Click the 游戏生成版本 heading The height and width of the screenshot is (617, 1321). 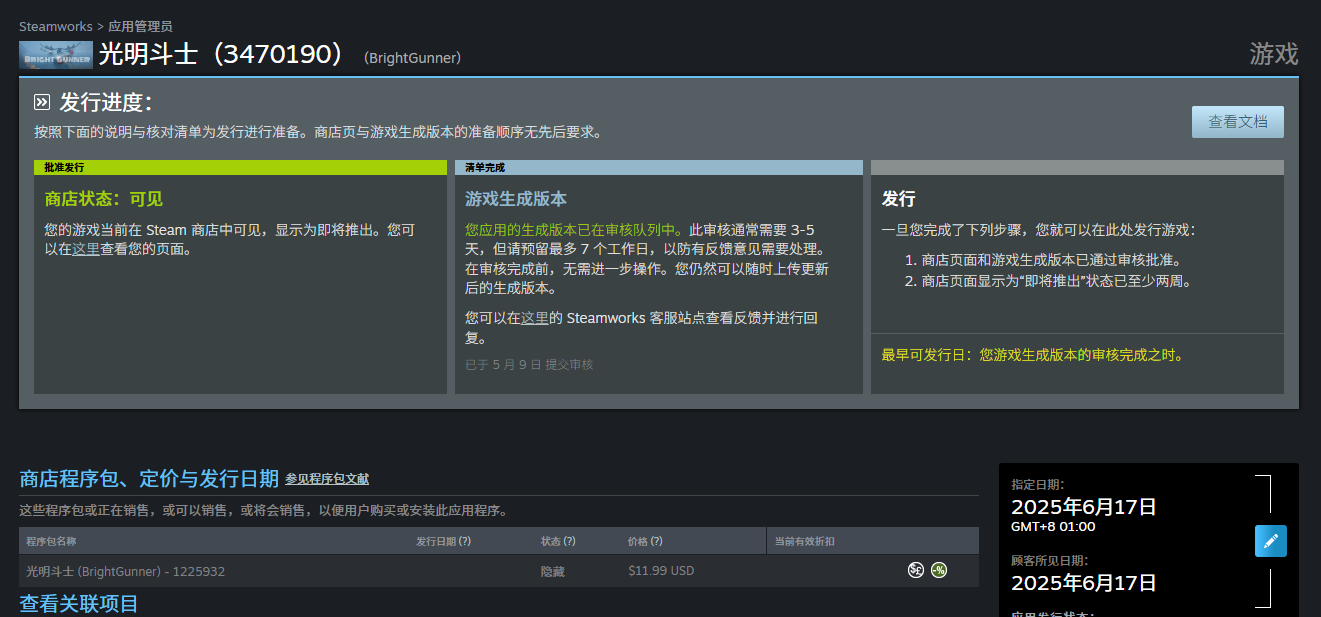coord(516,199)
